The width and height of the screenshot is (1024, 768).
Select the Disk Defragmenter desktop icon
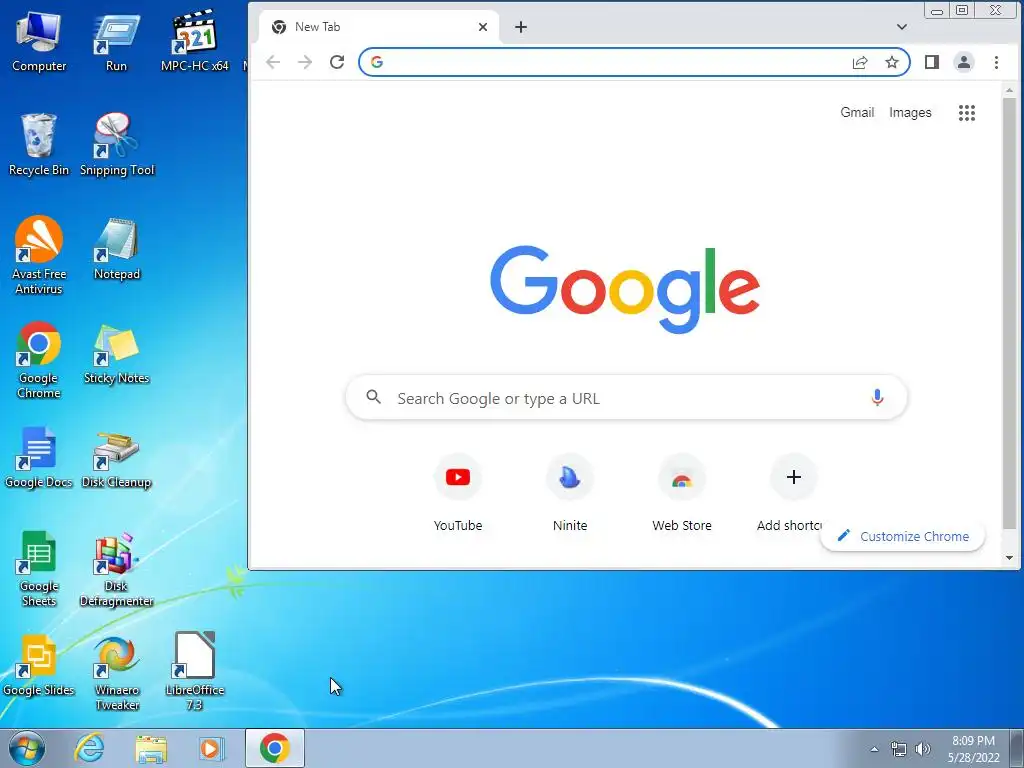point(116,569)
